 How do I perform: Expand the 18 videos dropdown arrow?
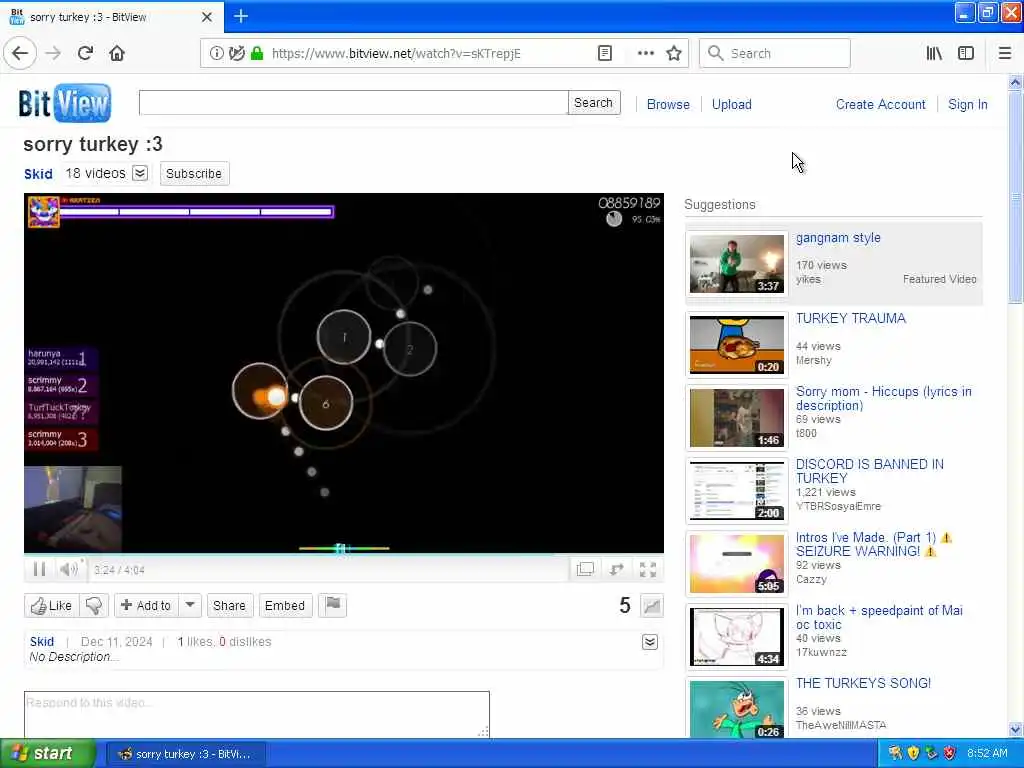tap(140, 173)
